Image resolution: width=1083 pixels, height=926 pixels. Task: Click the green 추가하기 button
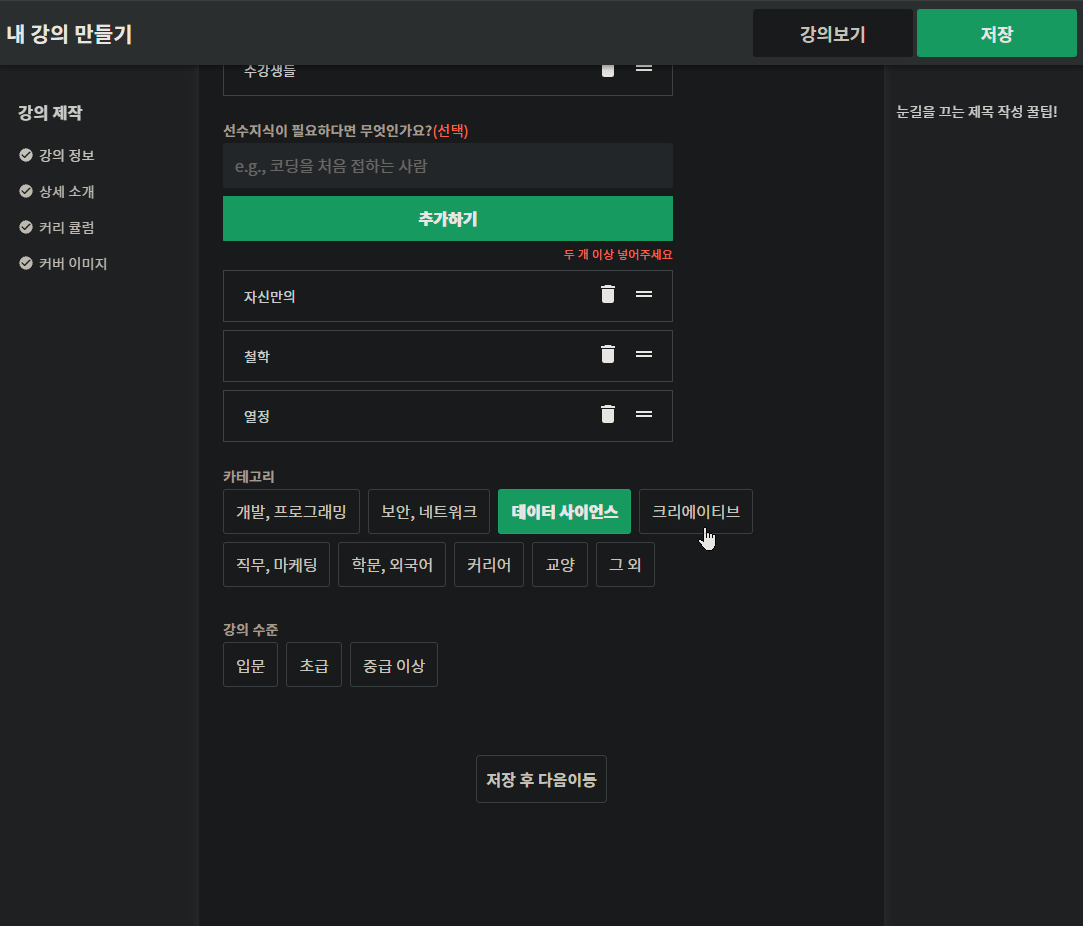(448, 218)
